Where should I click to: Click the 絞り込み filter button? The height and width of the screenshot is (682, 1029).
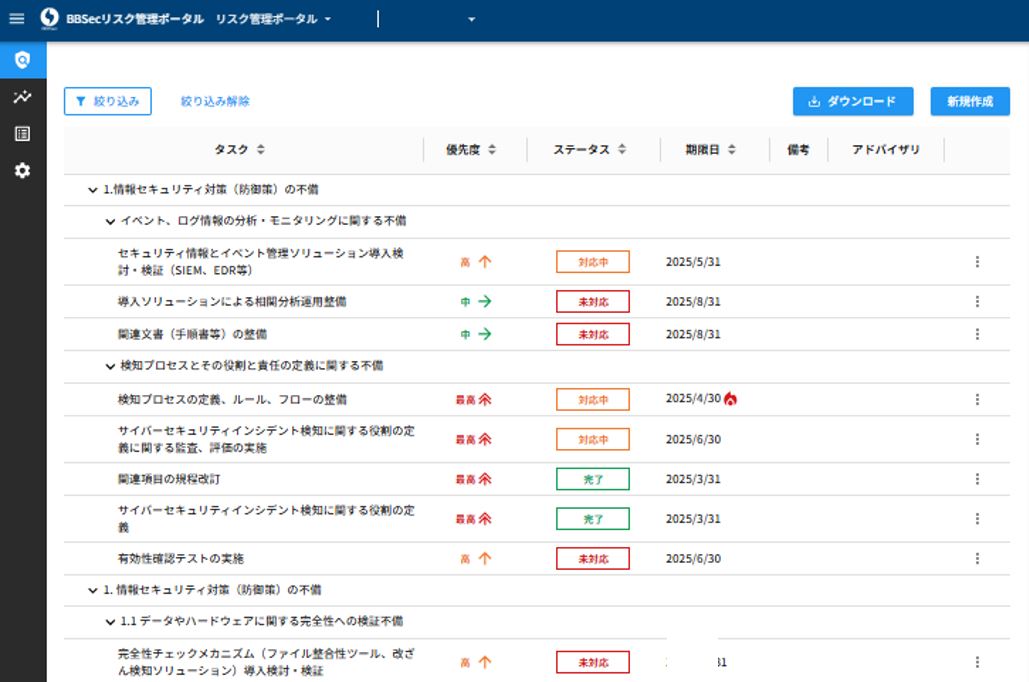[108, 101]
